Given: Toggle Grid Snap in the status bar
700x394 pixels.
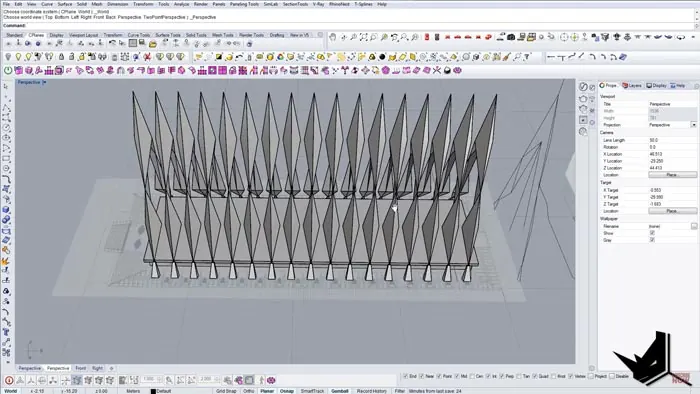Looking at the screenshot, I should pyautogui.click(x=226, y=391).
